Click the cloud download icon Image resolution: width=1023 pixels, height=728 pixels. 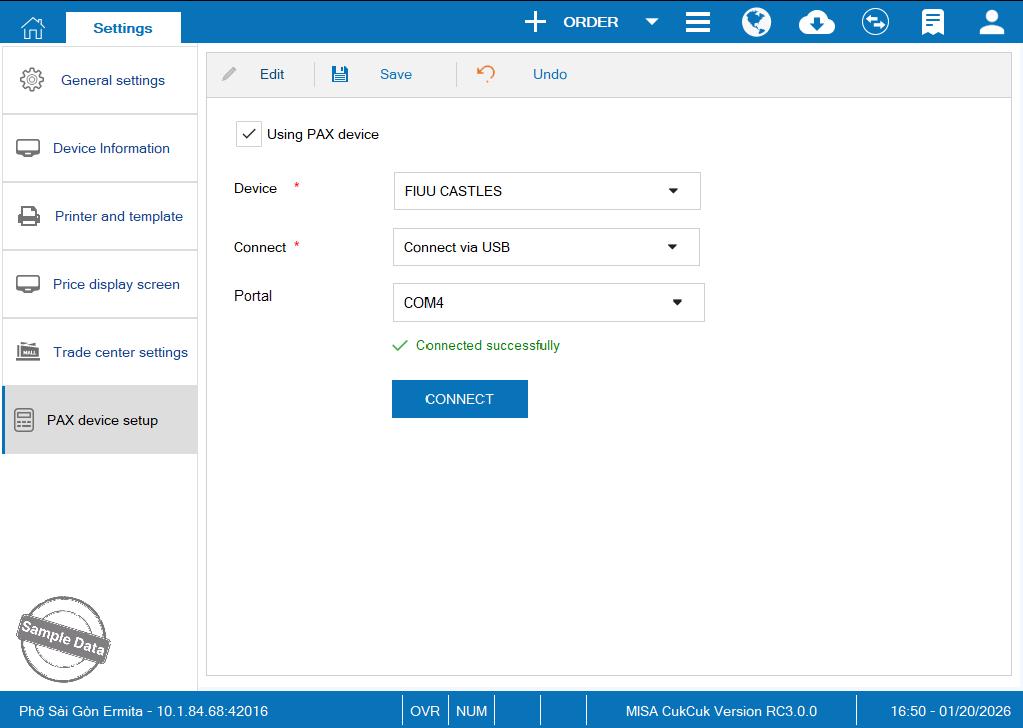[817, 22]
